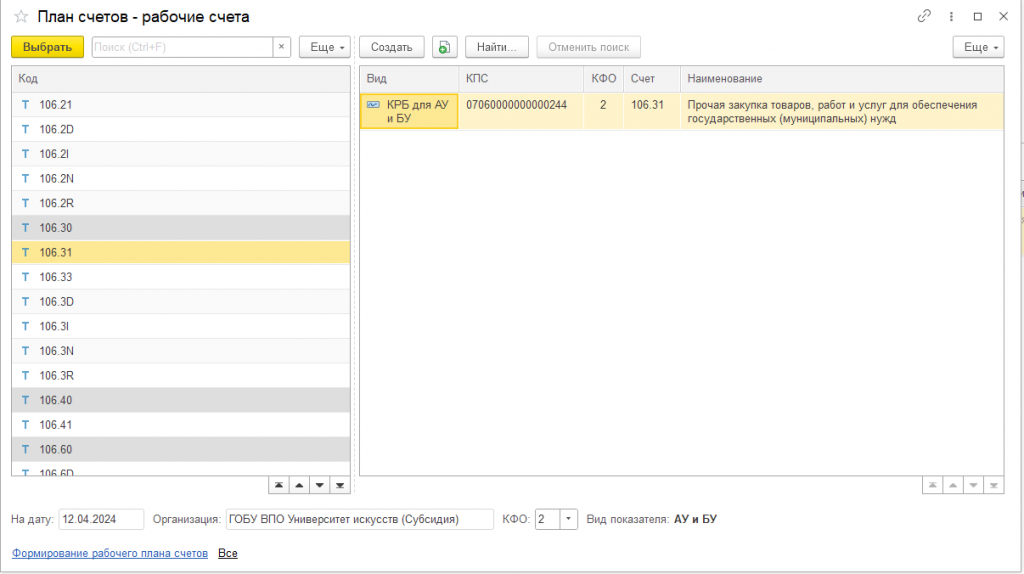Select account 106.60 in list
The width and height of the screenshot is (1024, 574).
pos(181,449)
